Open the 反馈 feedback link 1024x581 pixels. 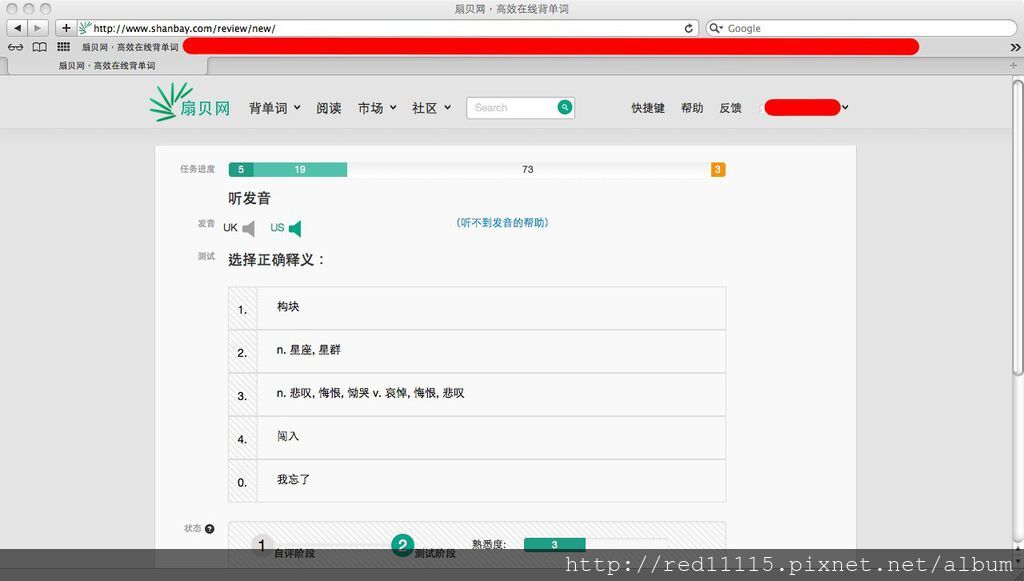pyautogui.click(x=730, y=108)
